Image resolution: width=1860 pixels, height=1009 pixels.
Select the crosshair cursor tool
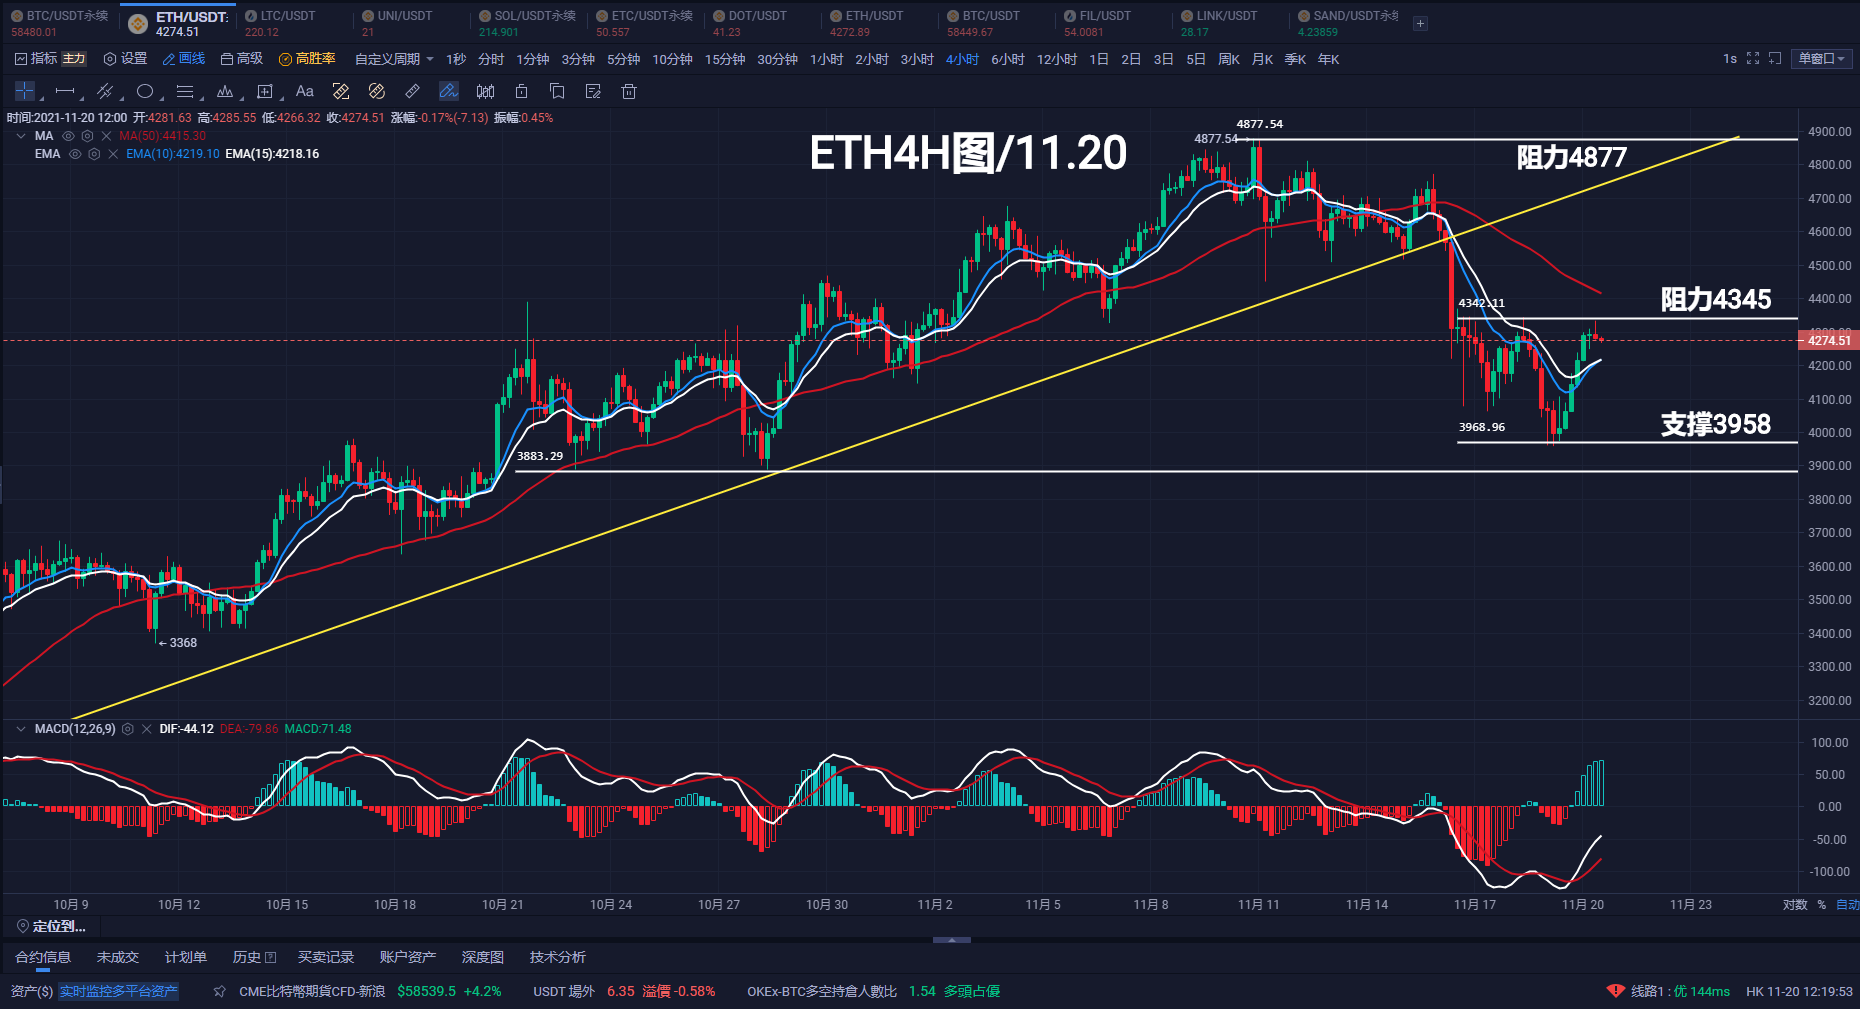(25, 92)
